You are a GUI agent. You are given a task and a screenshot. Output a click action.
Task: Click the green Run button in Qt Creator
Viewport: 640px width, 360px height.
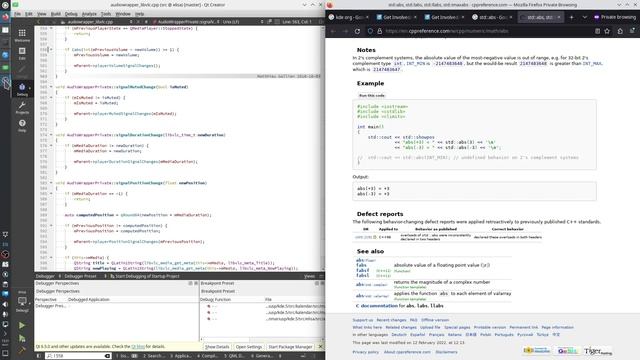[x=22, y=325]
